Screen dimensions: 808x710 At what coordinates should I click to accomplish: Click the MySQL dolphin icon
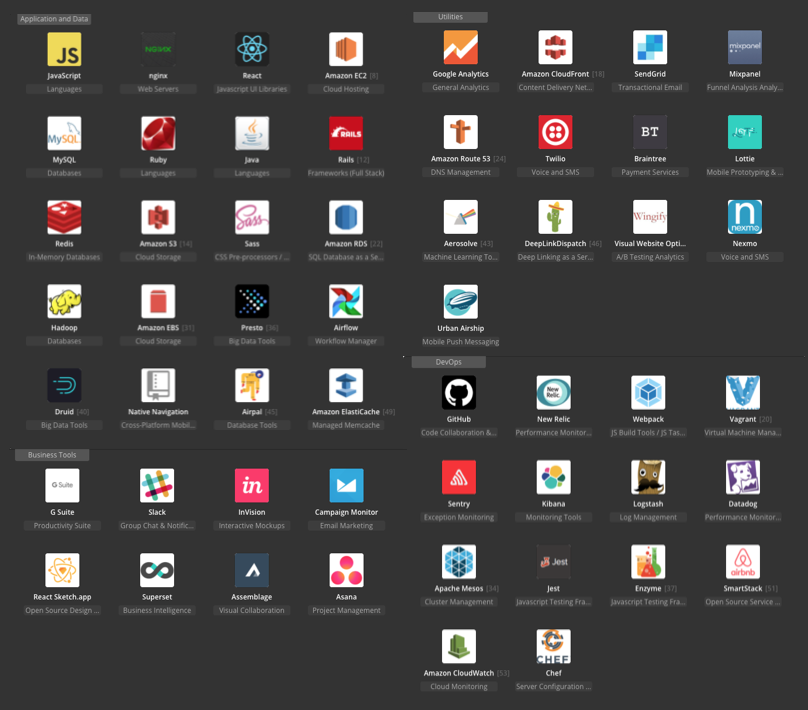(64, 133)
